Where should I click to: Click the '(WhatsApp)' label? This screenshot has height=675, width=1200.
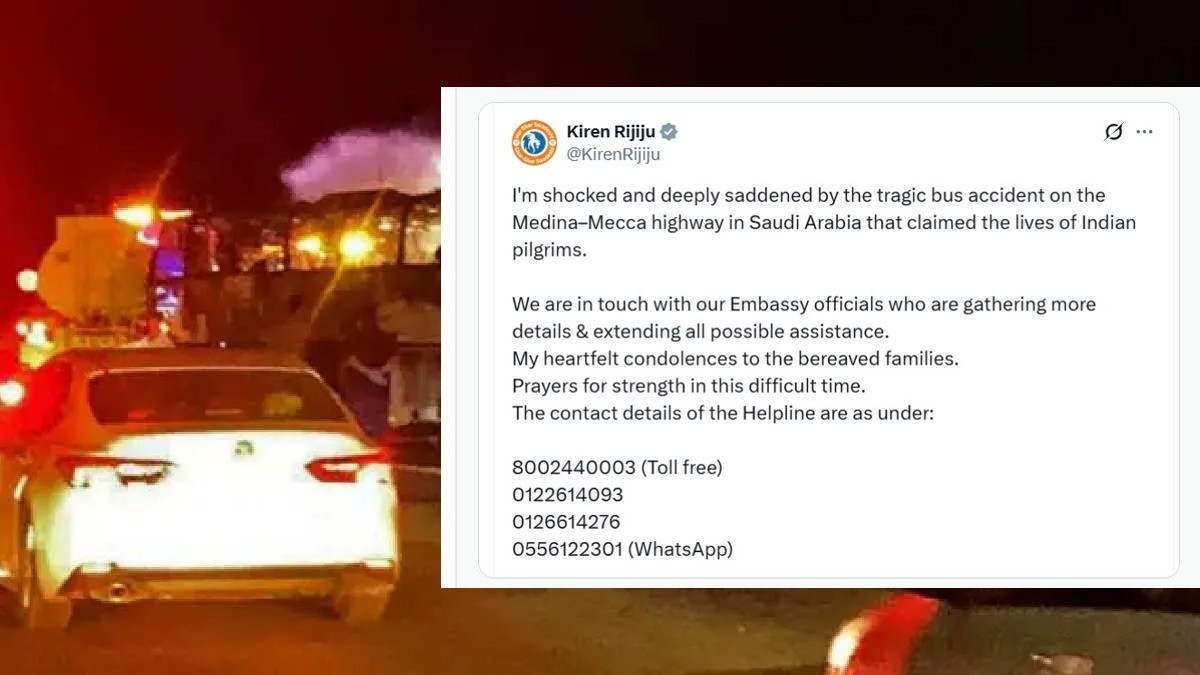(x=681, y=549)
